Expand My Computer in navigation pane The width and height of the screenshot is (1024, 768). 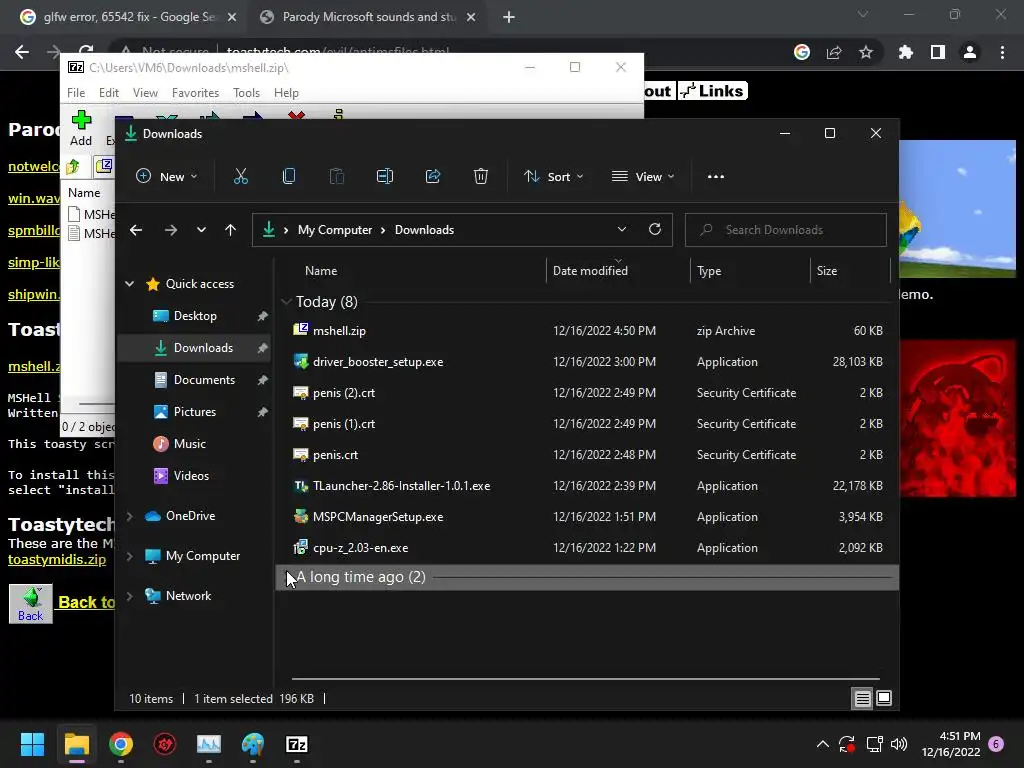click(x=129, y=556)
